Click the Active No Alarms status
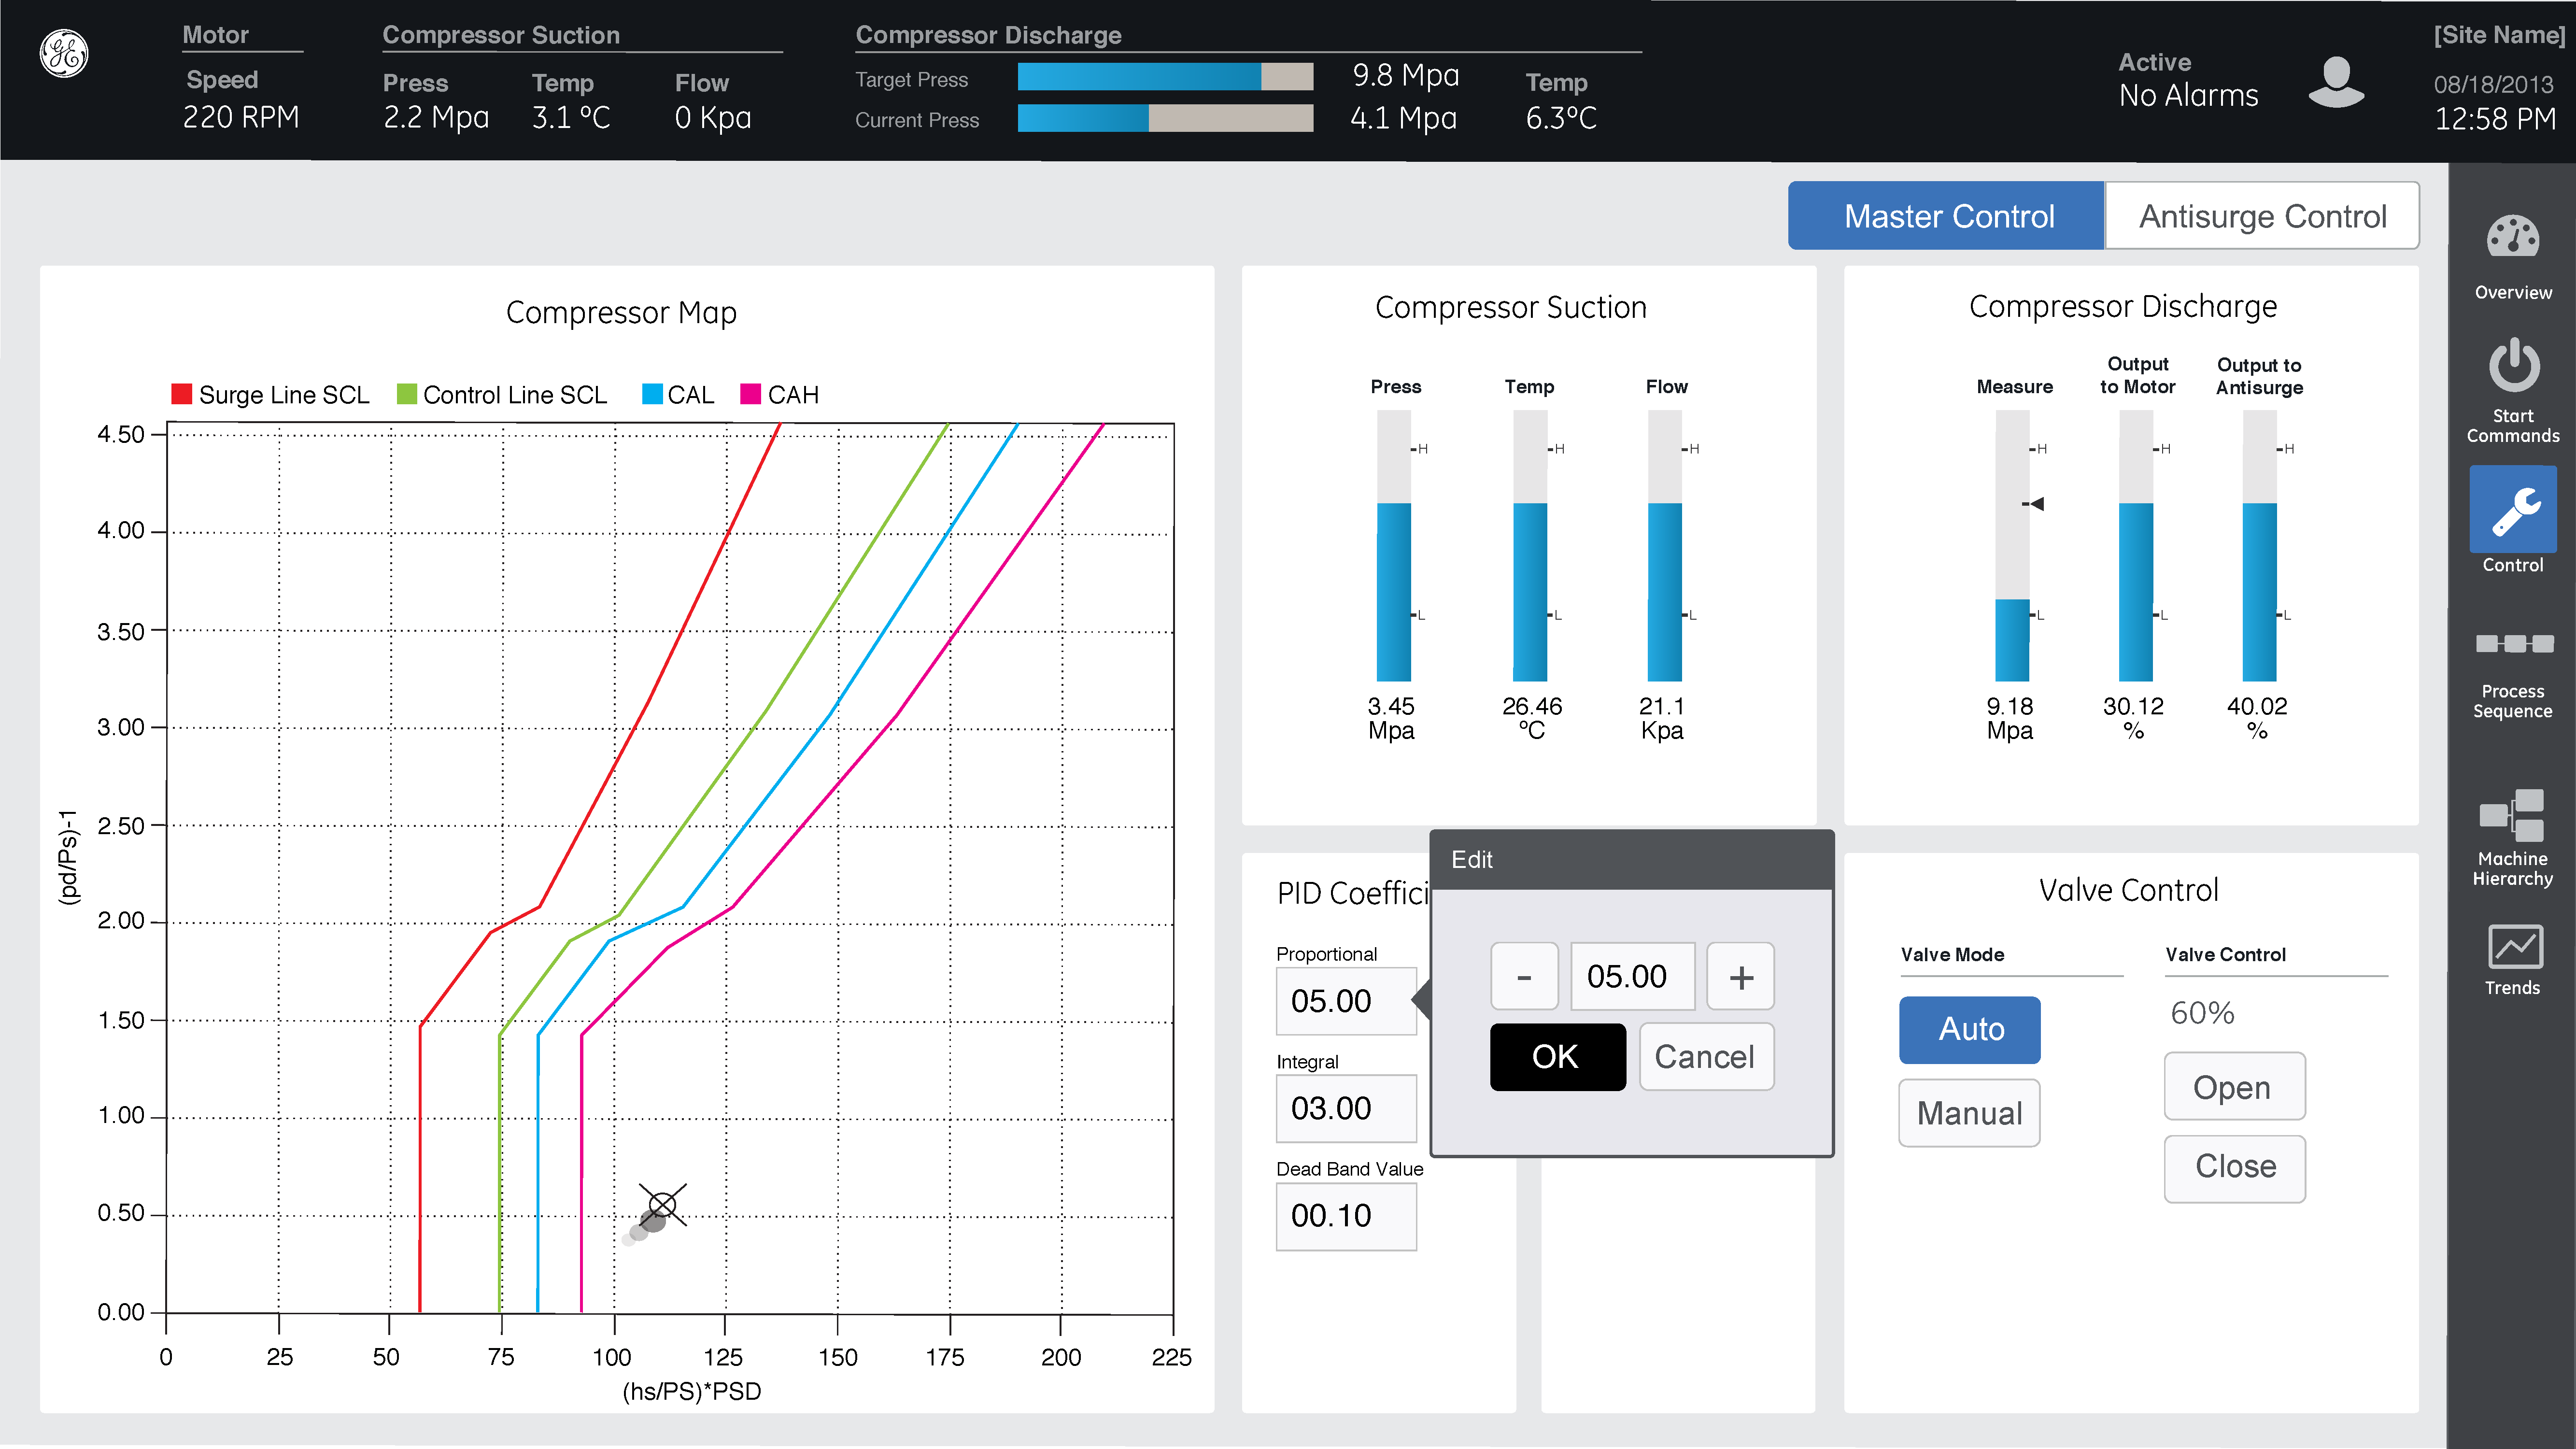2576x1449 pixels. pyautogui.click(x=2188, y=80)
